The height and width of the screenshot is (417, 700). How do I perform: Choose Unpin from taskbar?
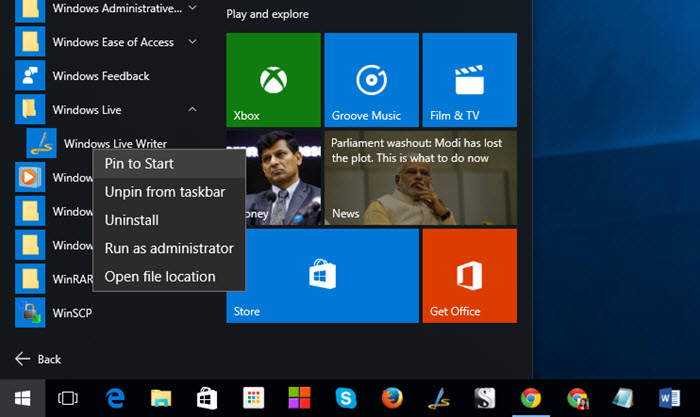click(169, 192)
